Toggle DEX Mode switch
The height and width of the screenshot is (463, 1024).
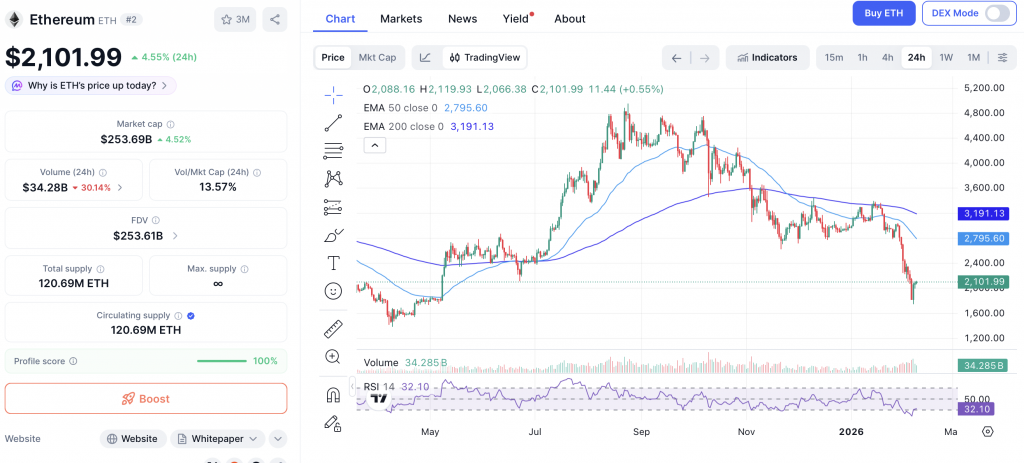997,13
